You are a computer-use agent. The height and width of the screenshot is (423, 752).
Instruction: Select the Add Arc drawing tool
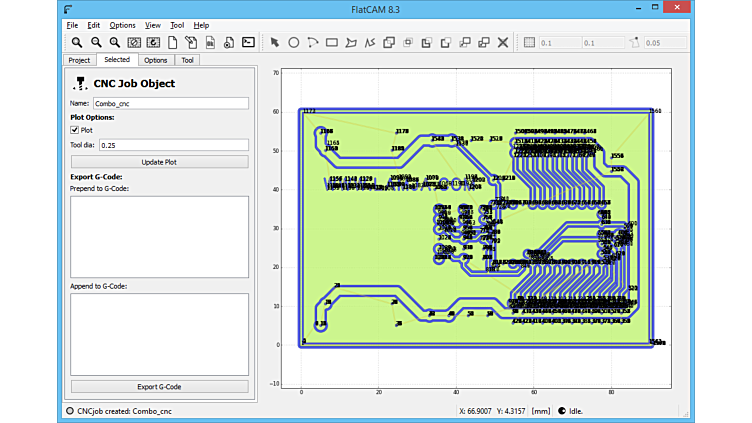pos(313,42)
